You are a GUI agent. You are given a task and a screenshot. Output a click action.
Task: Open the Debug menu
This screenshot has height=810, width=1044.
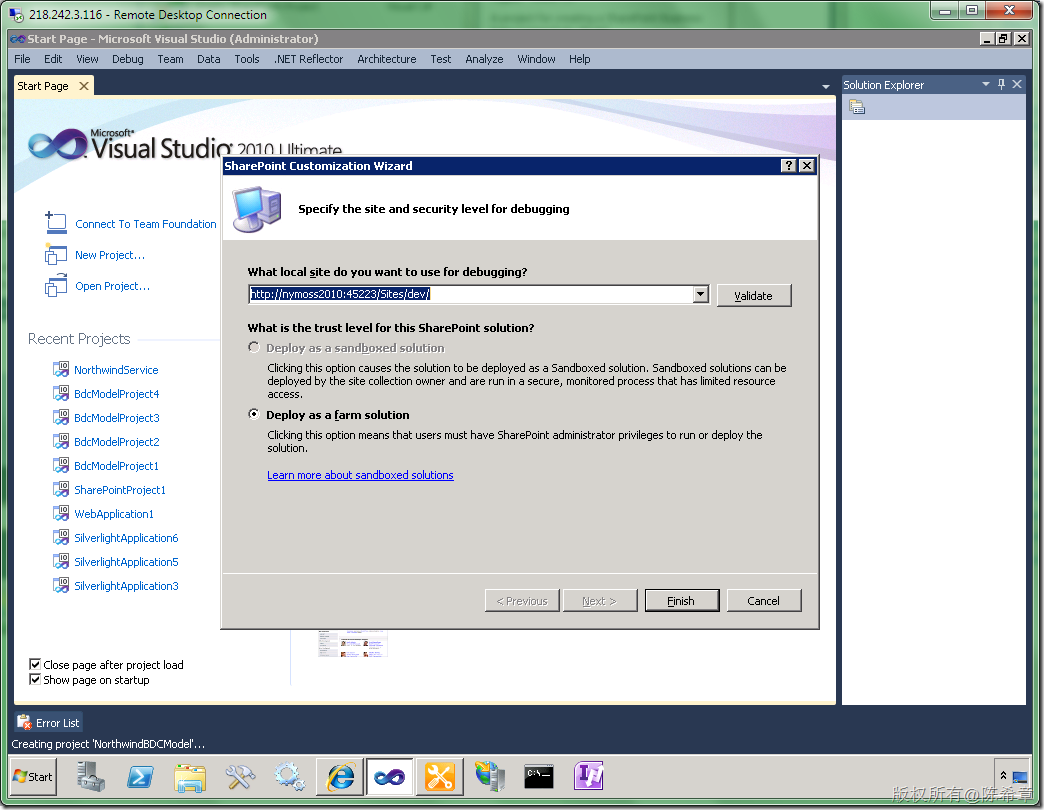127,59
